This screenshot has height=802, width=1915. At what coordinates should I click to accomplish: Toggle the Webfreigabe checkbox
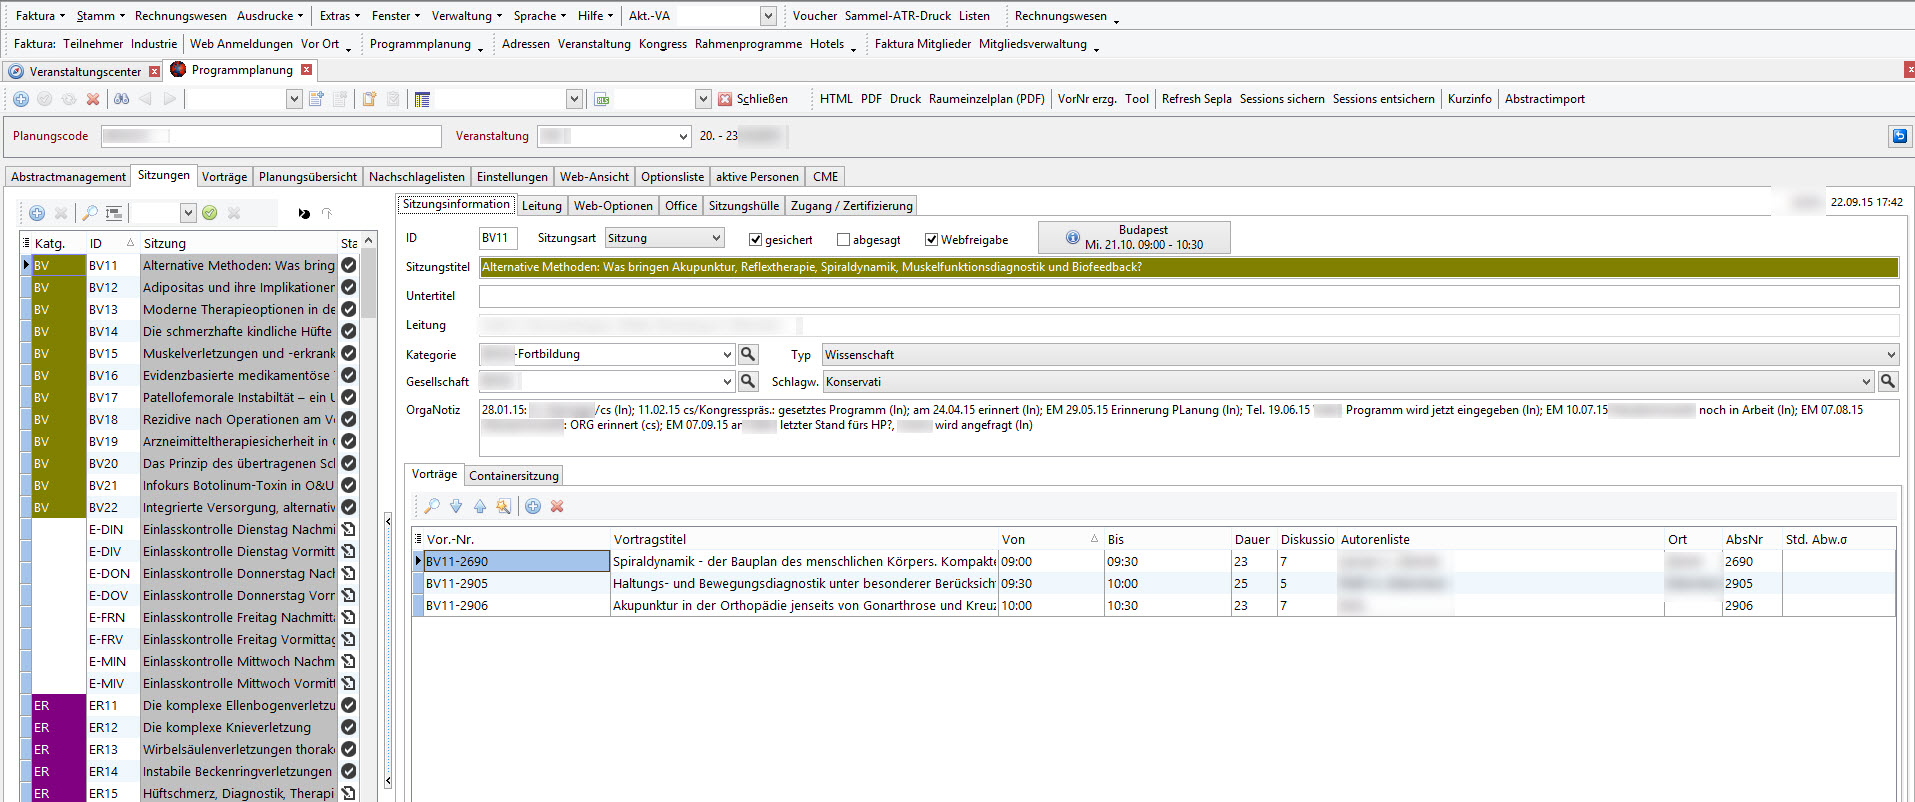click(x=931, y=240)
